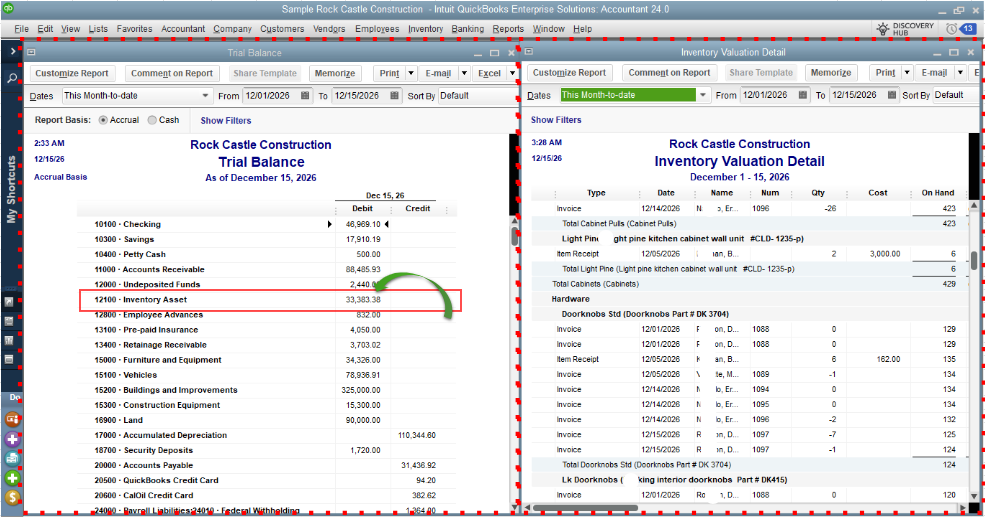Open the Discovery Hub lightbulb icon
985x517 pixels.
tap(886, 29)
